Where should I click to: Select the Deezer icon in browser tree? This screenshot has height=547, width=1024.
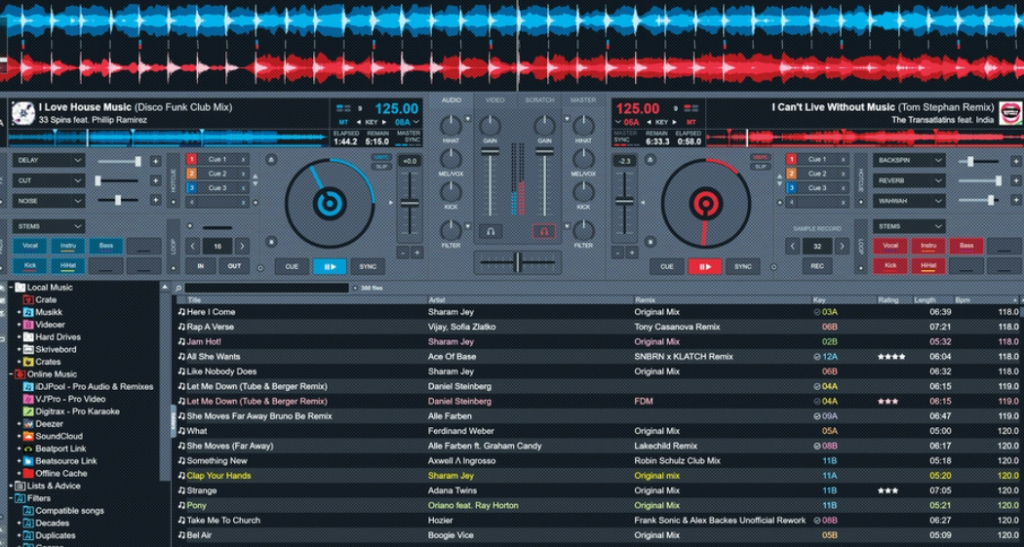coord(28,424)
